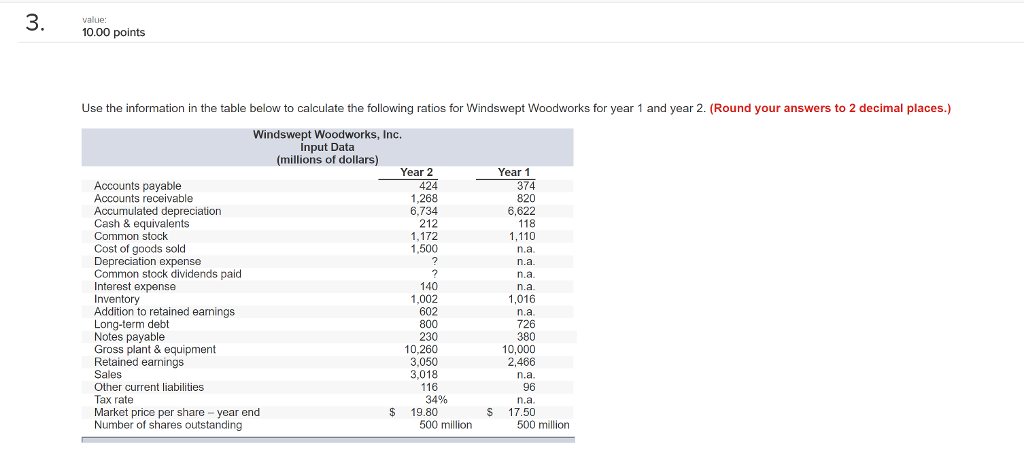This screenshot has height=465, width=1024.
Task: Select 'Number of shares outstanding' row label
Action: tap(168, 425)
